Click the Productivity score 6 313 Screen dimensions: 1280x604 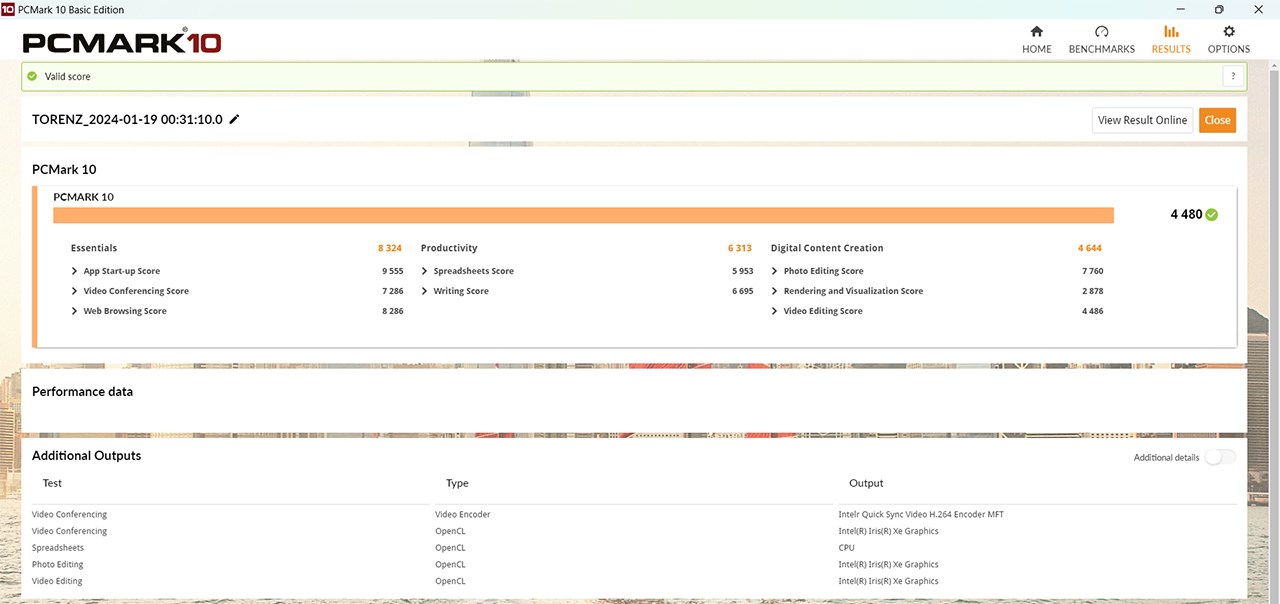(x=740, y=248)
